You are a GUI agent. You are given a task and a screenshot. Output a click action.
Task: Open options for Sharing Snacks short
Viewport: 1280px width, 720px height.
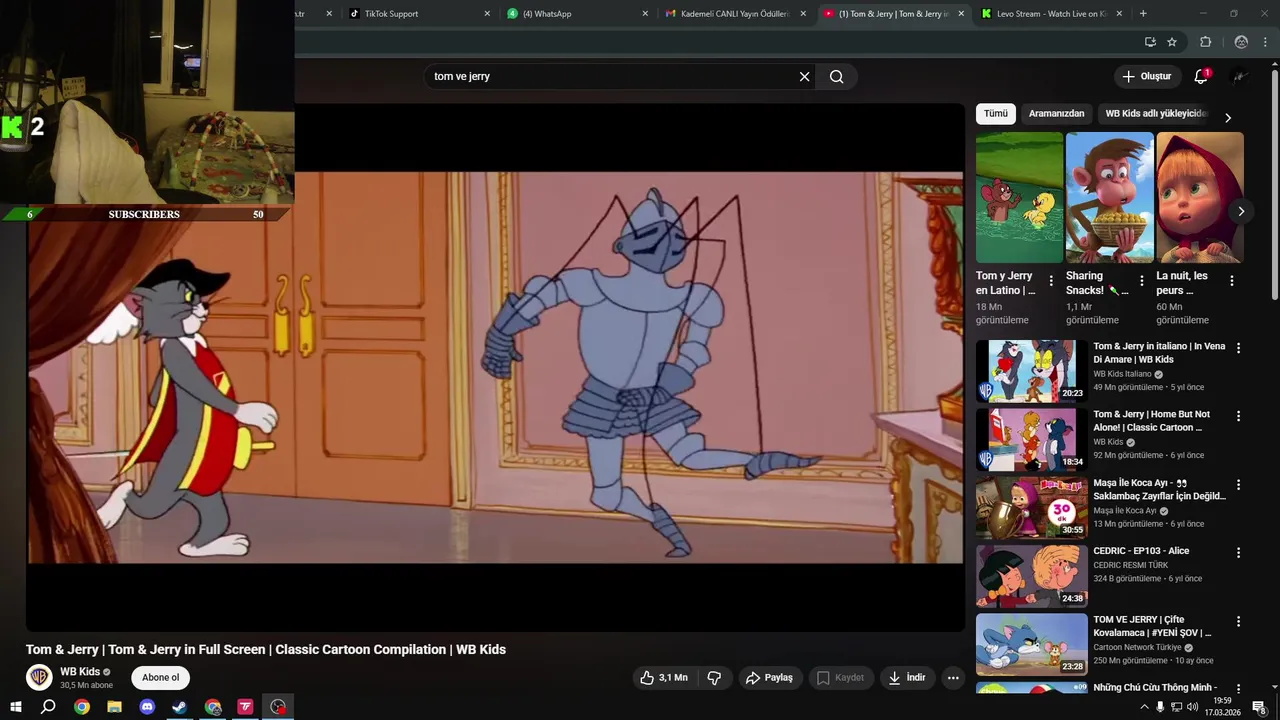coord(1141,281)
